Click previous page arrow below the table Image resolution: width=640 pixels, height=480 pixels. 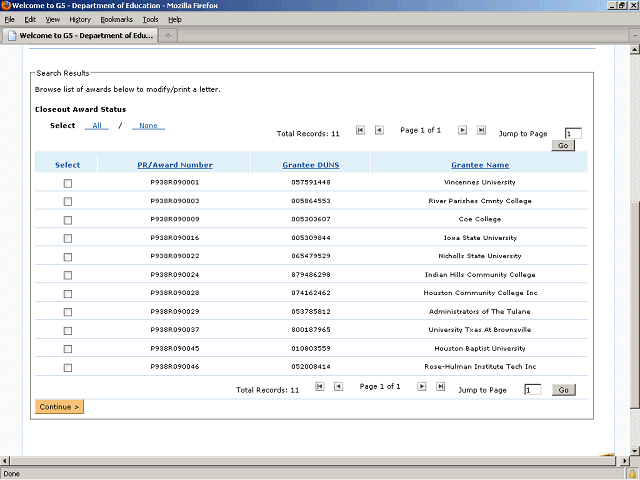pos(338,386)
